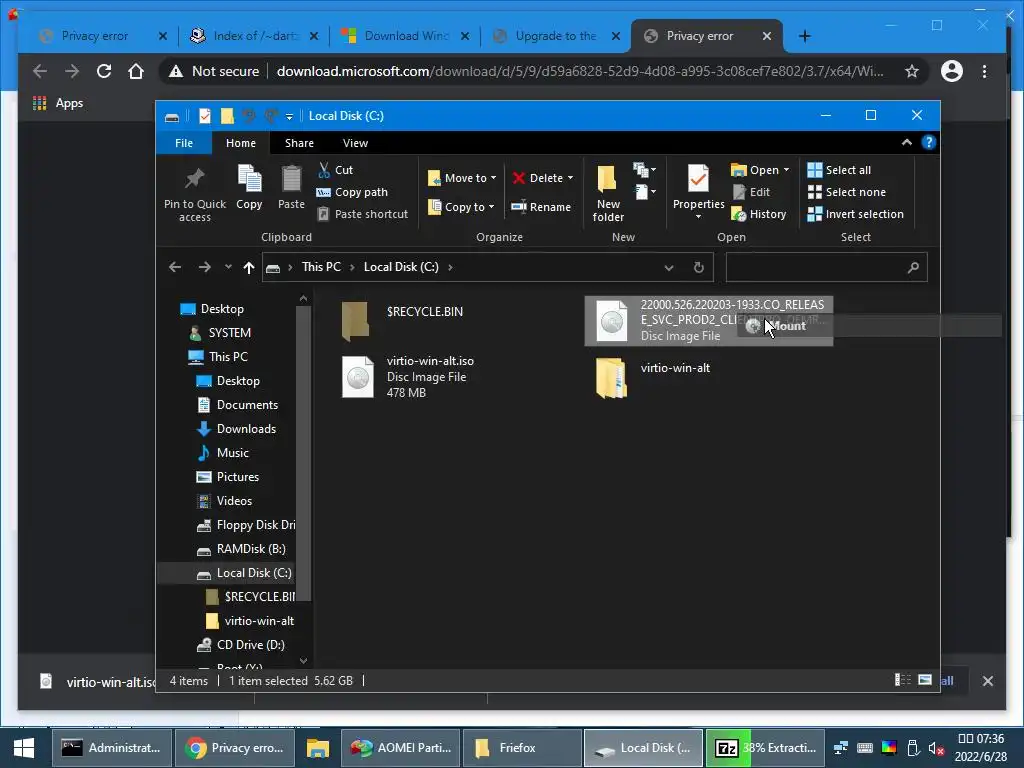
Task: Click Copy path in ribbon
Action: [352, 192]
